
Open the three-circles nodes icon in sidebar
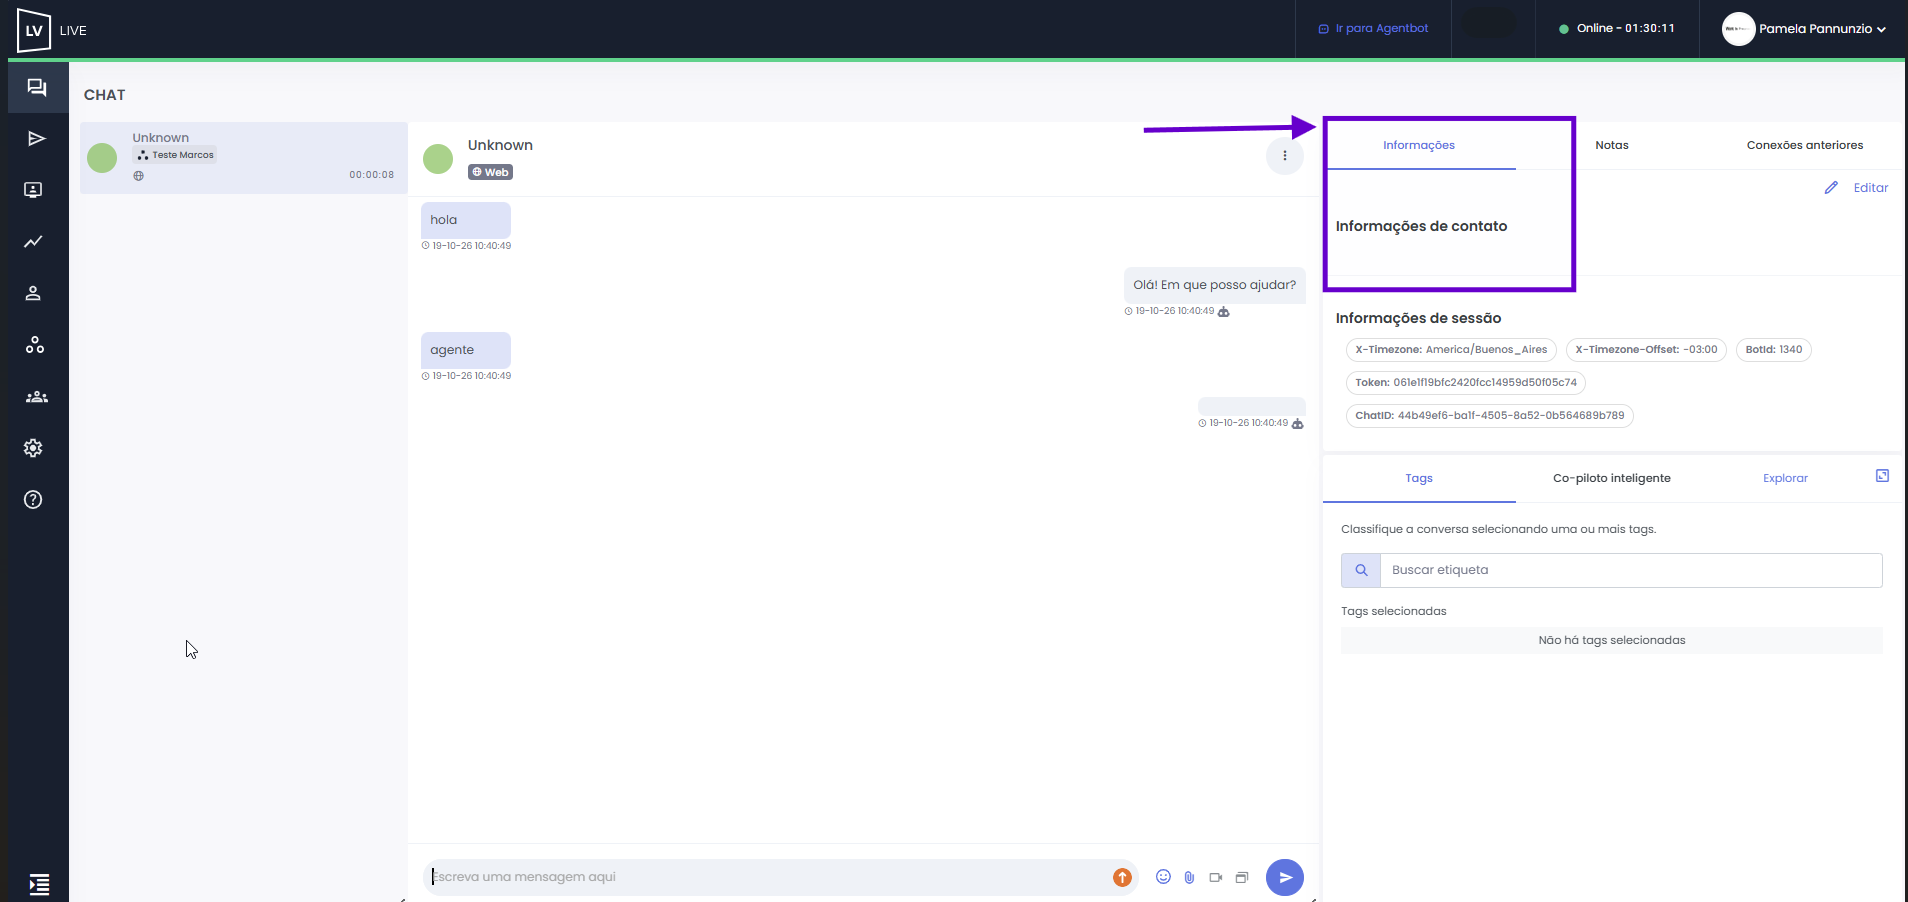pyautogui.click(x=35, y=345)
